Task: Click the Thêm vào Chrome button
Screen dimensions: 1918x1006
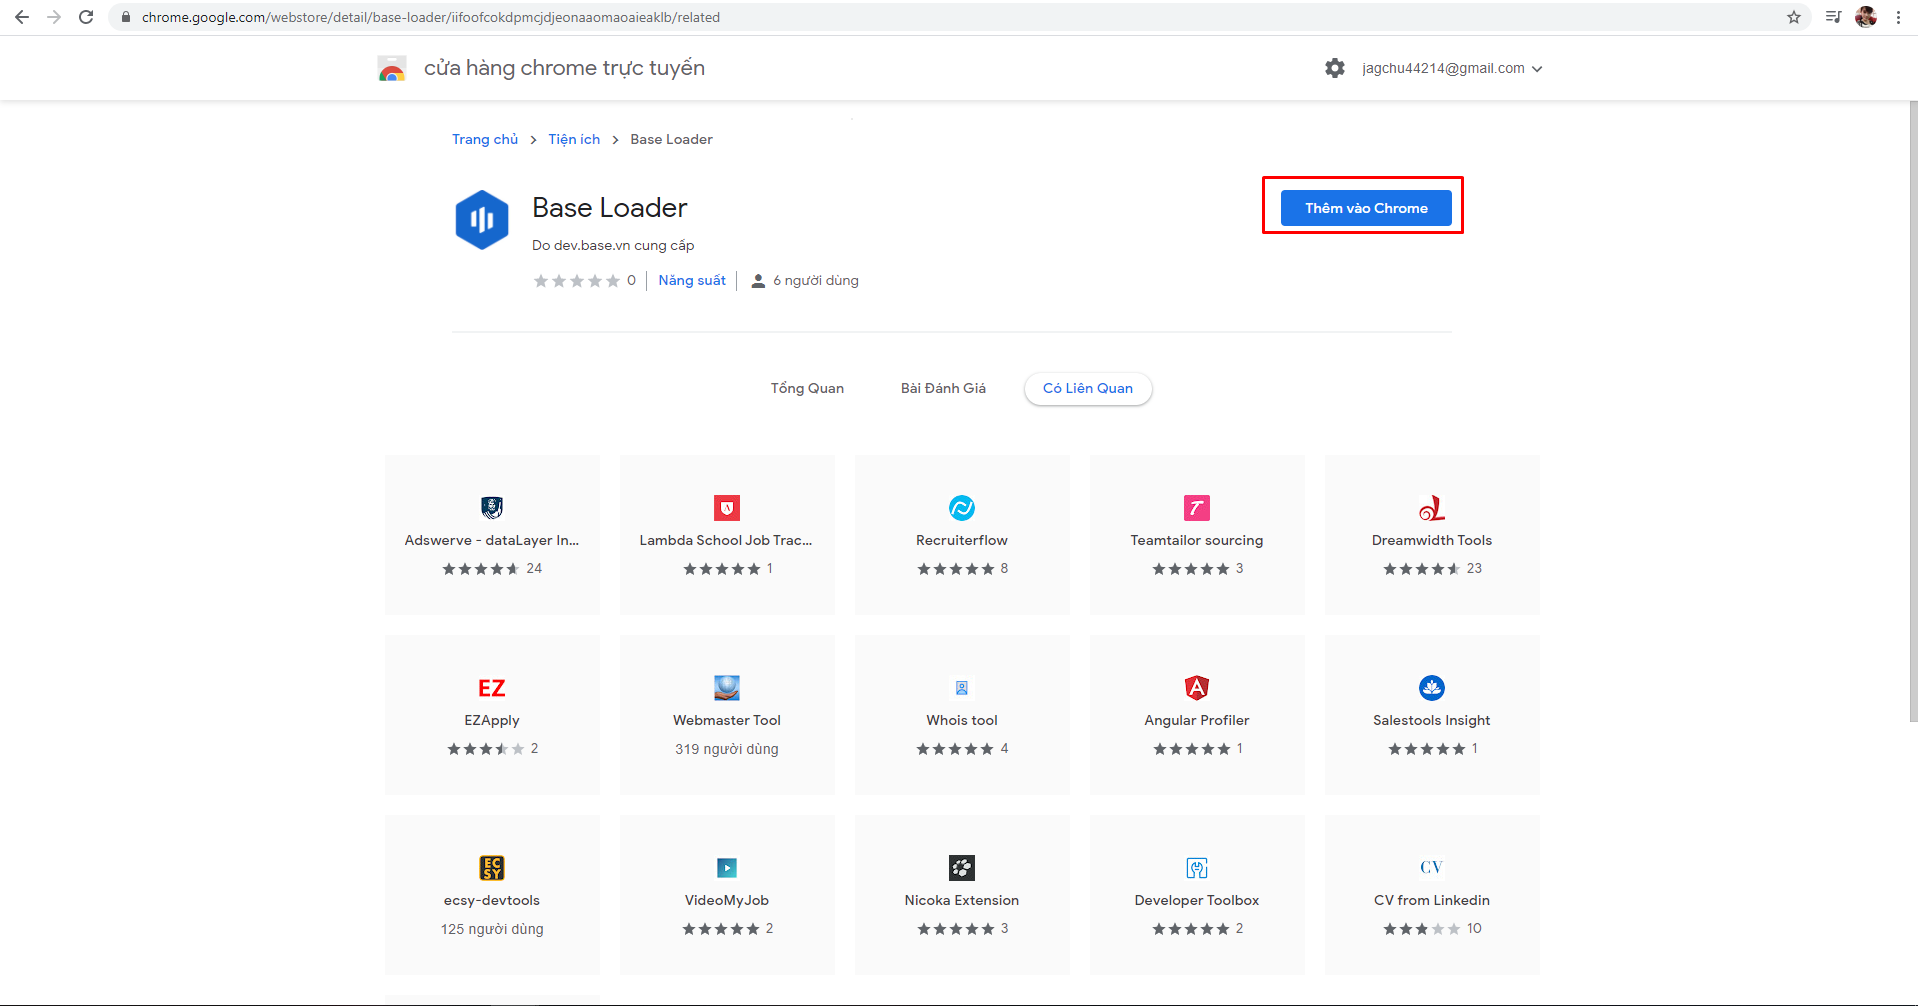Action: pos(1366,208)
